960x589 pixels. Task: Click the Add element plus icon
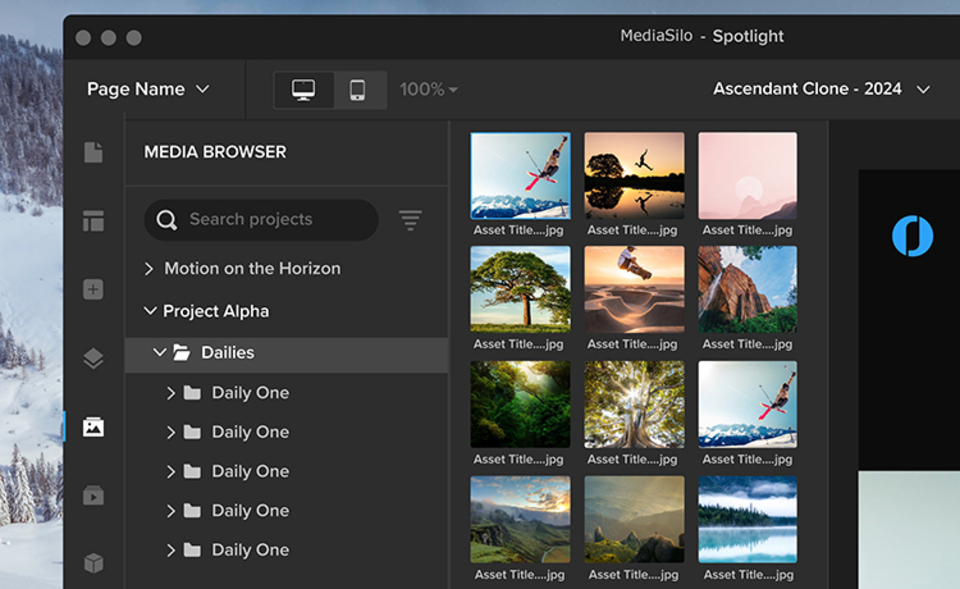point(92,289)
